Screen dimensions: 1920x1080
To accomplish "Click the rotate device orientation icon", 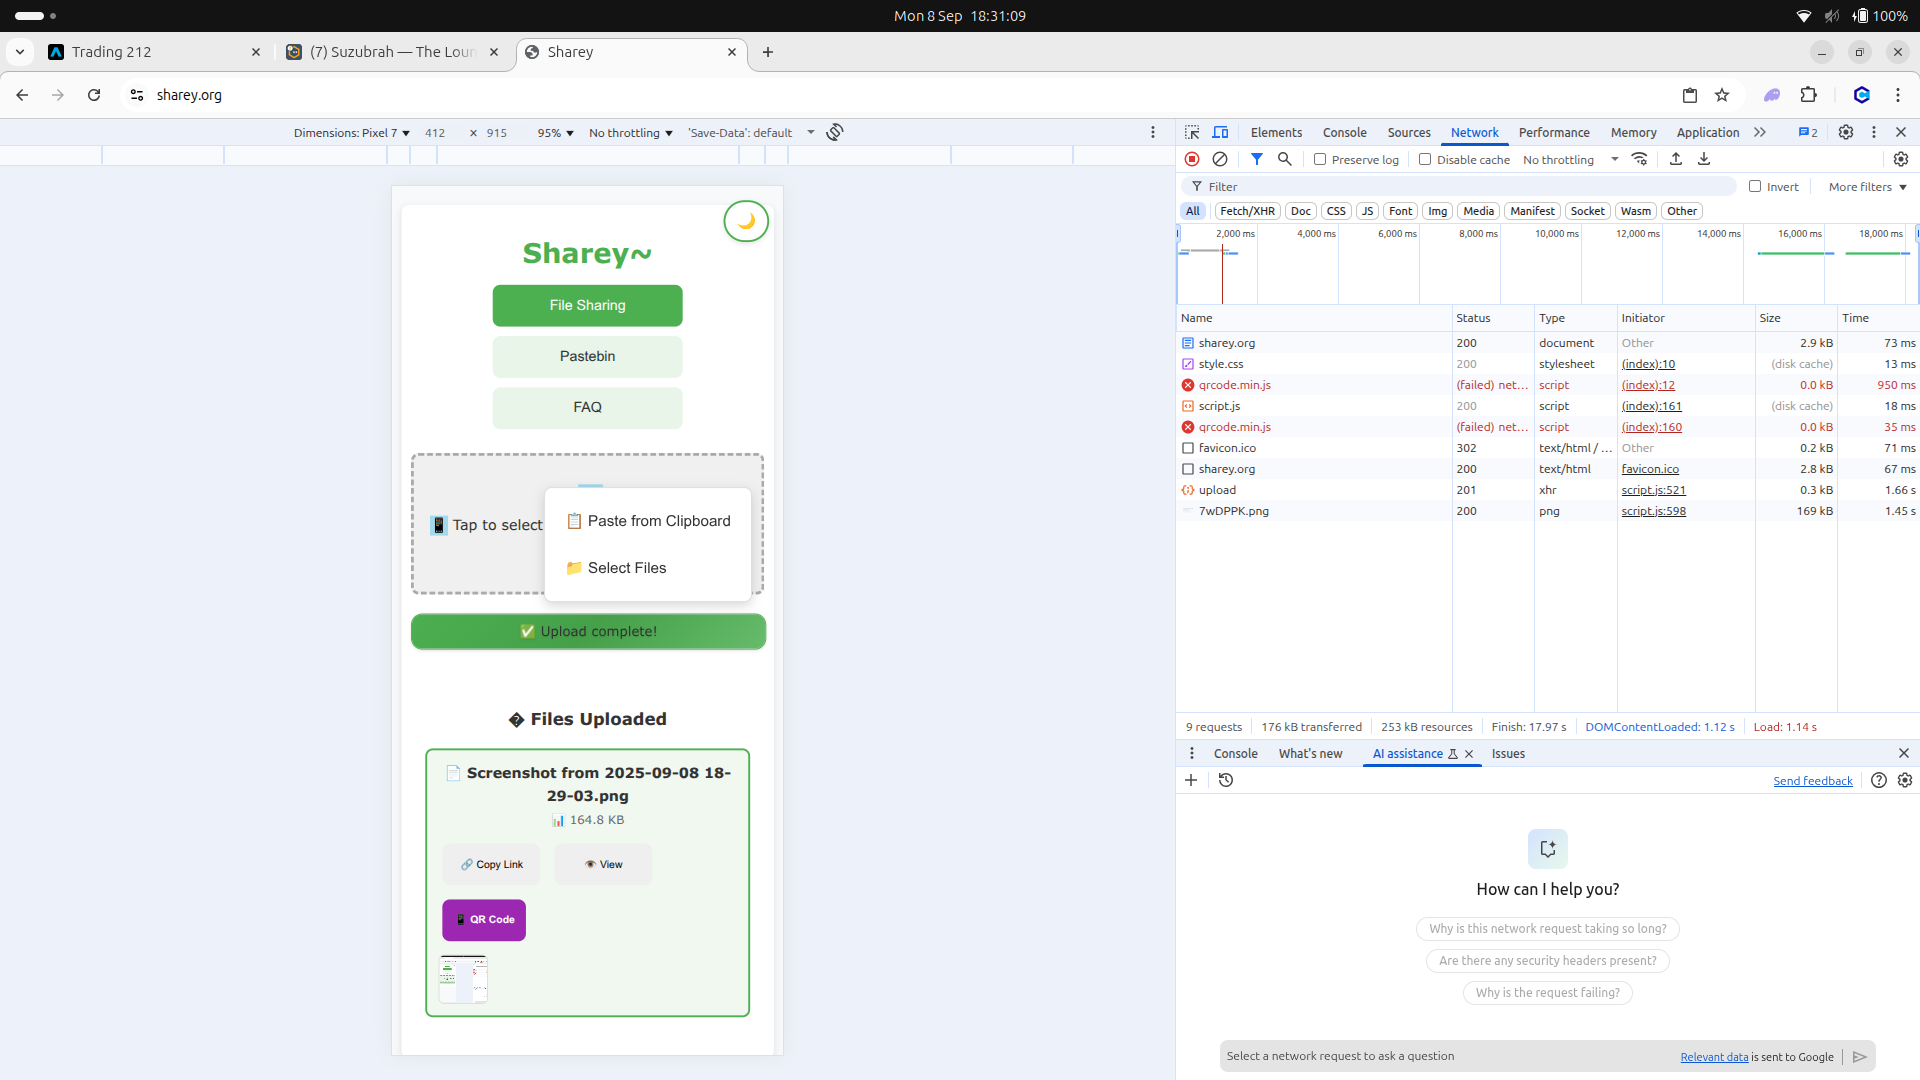I will coord(835,132).
